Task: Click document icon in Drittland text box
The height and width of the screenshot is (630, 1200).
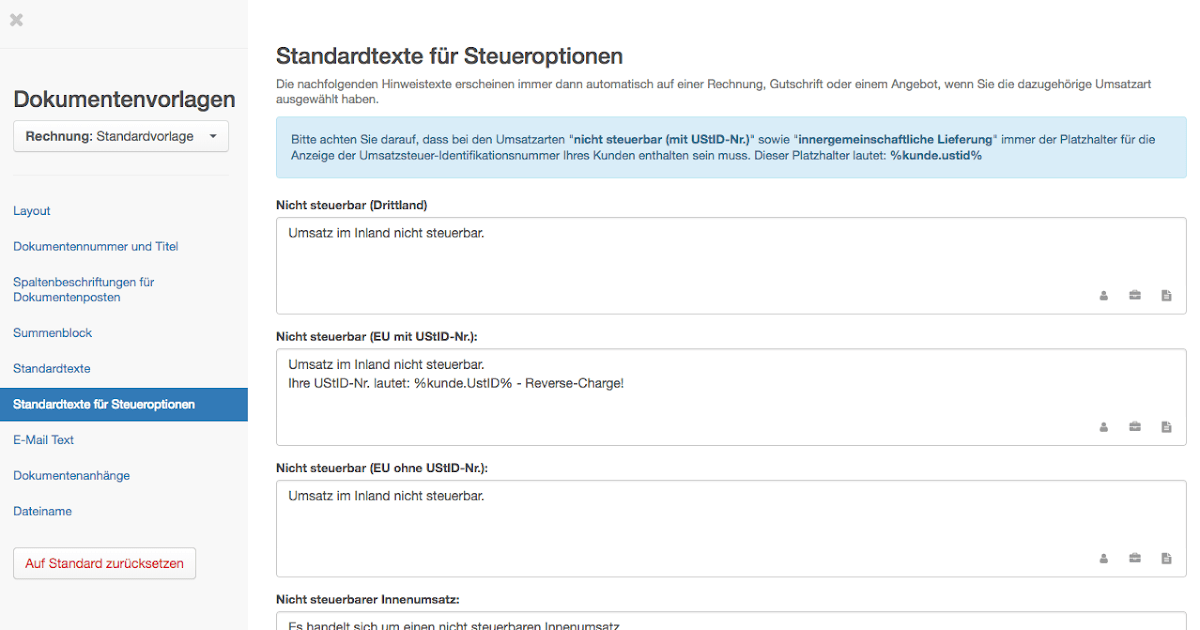Action: point(1166,295)
